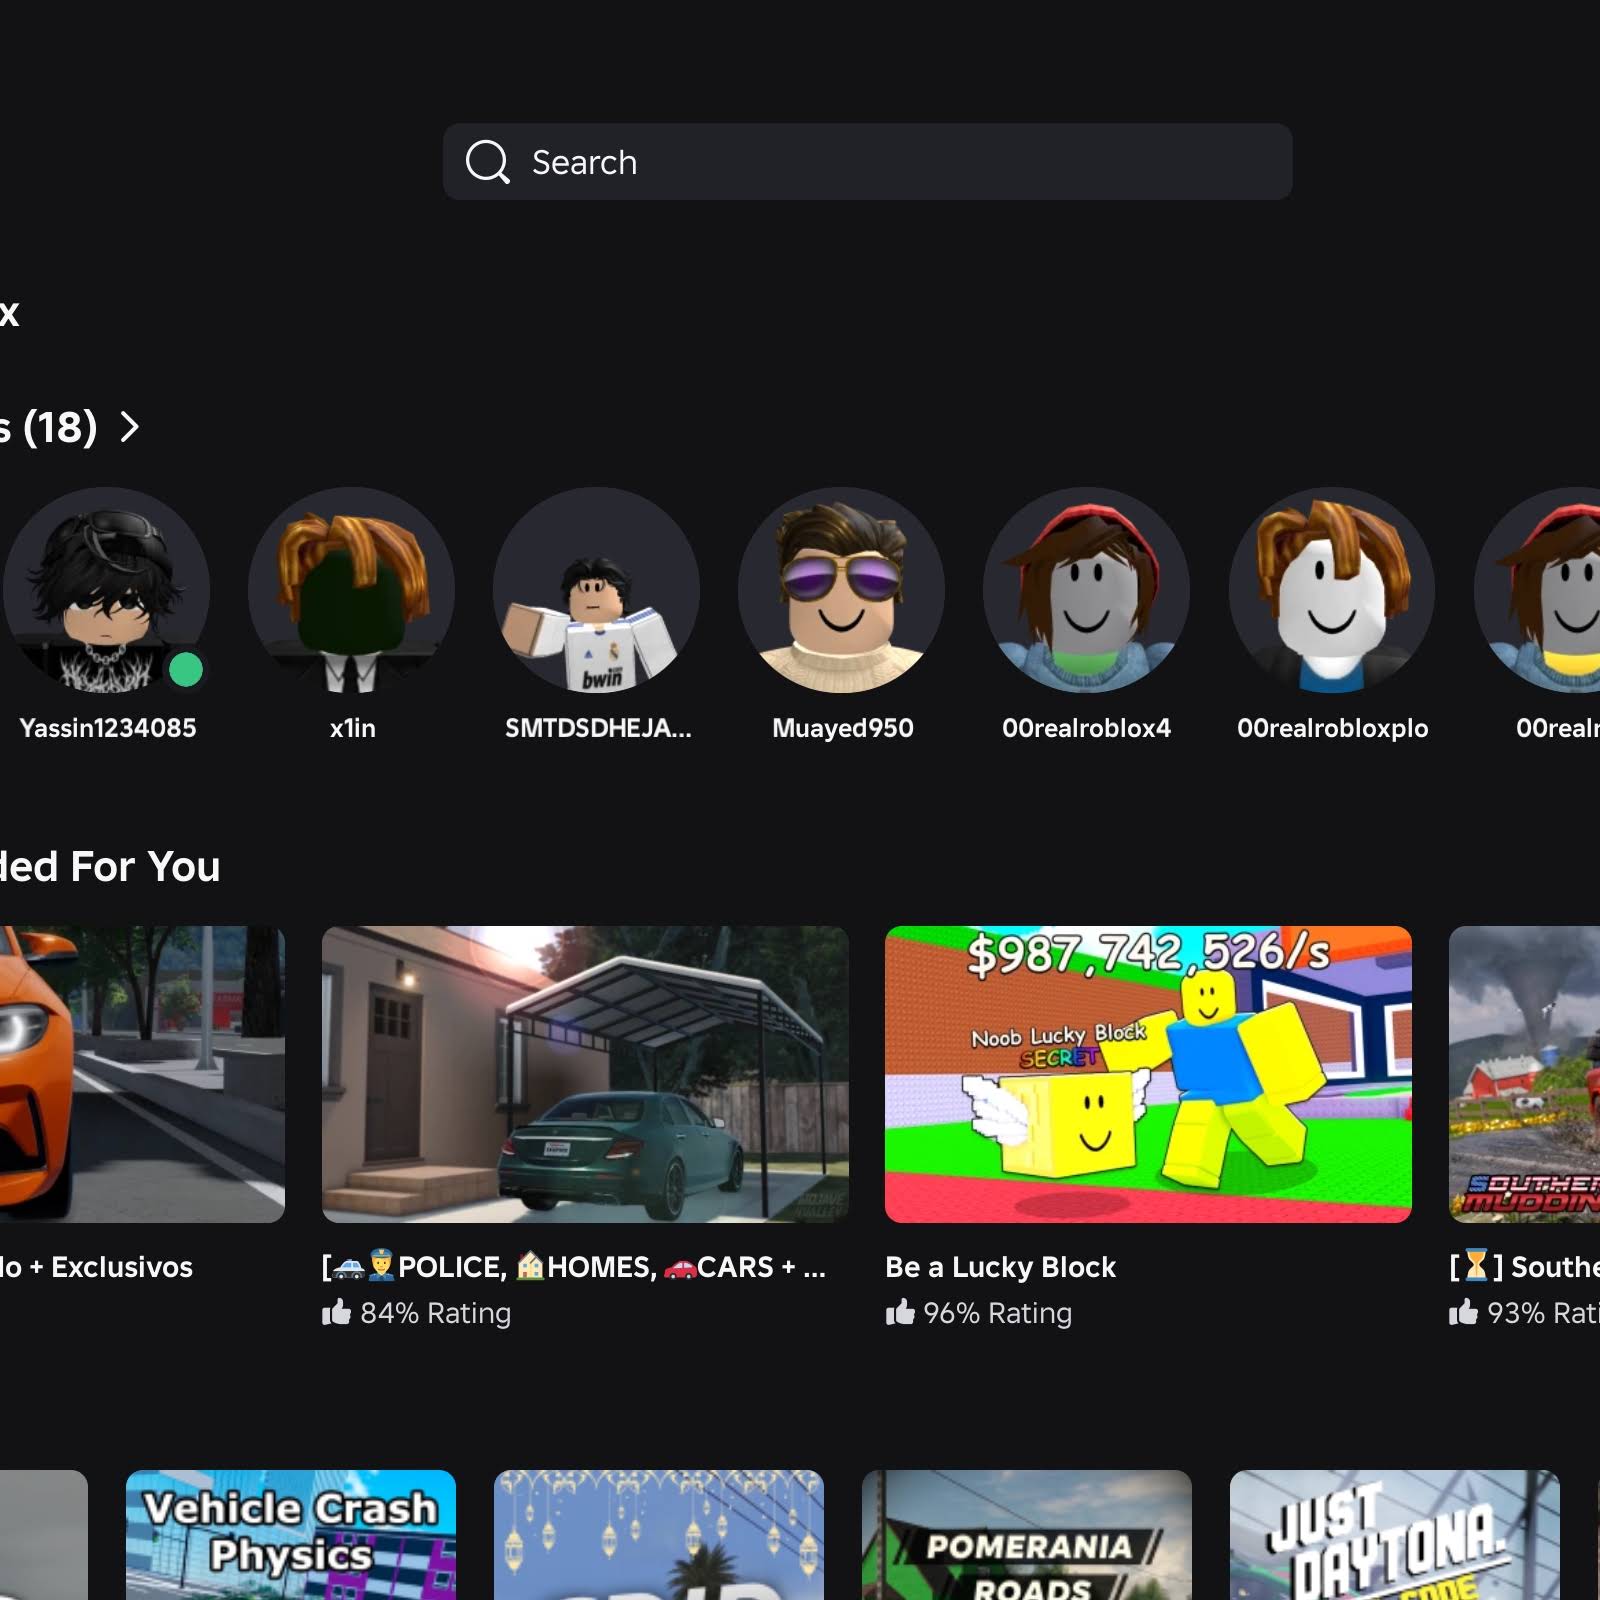The height and width of the screenshot is (1600, 1600).
Task: Open Yassin1234085's avatar profile
Action: click(x=106, y=590)
